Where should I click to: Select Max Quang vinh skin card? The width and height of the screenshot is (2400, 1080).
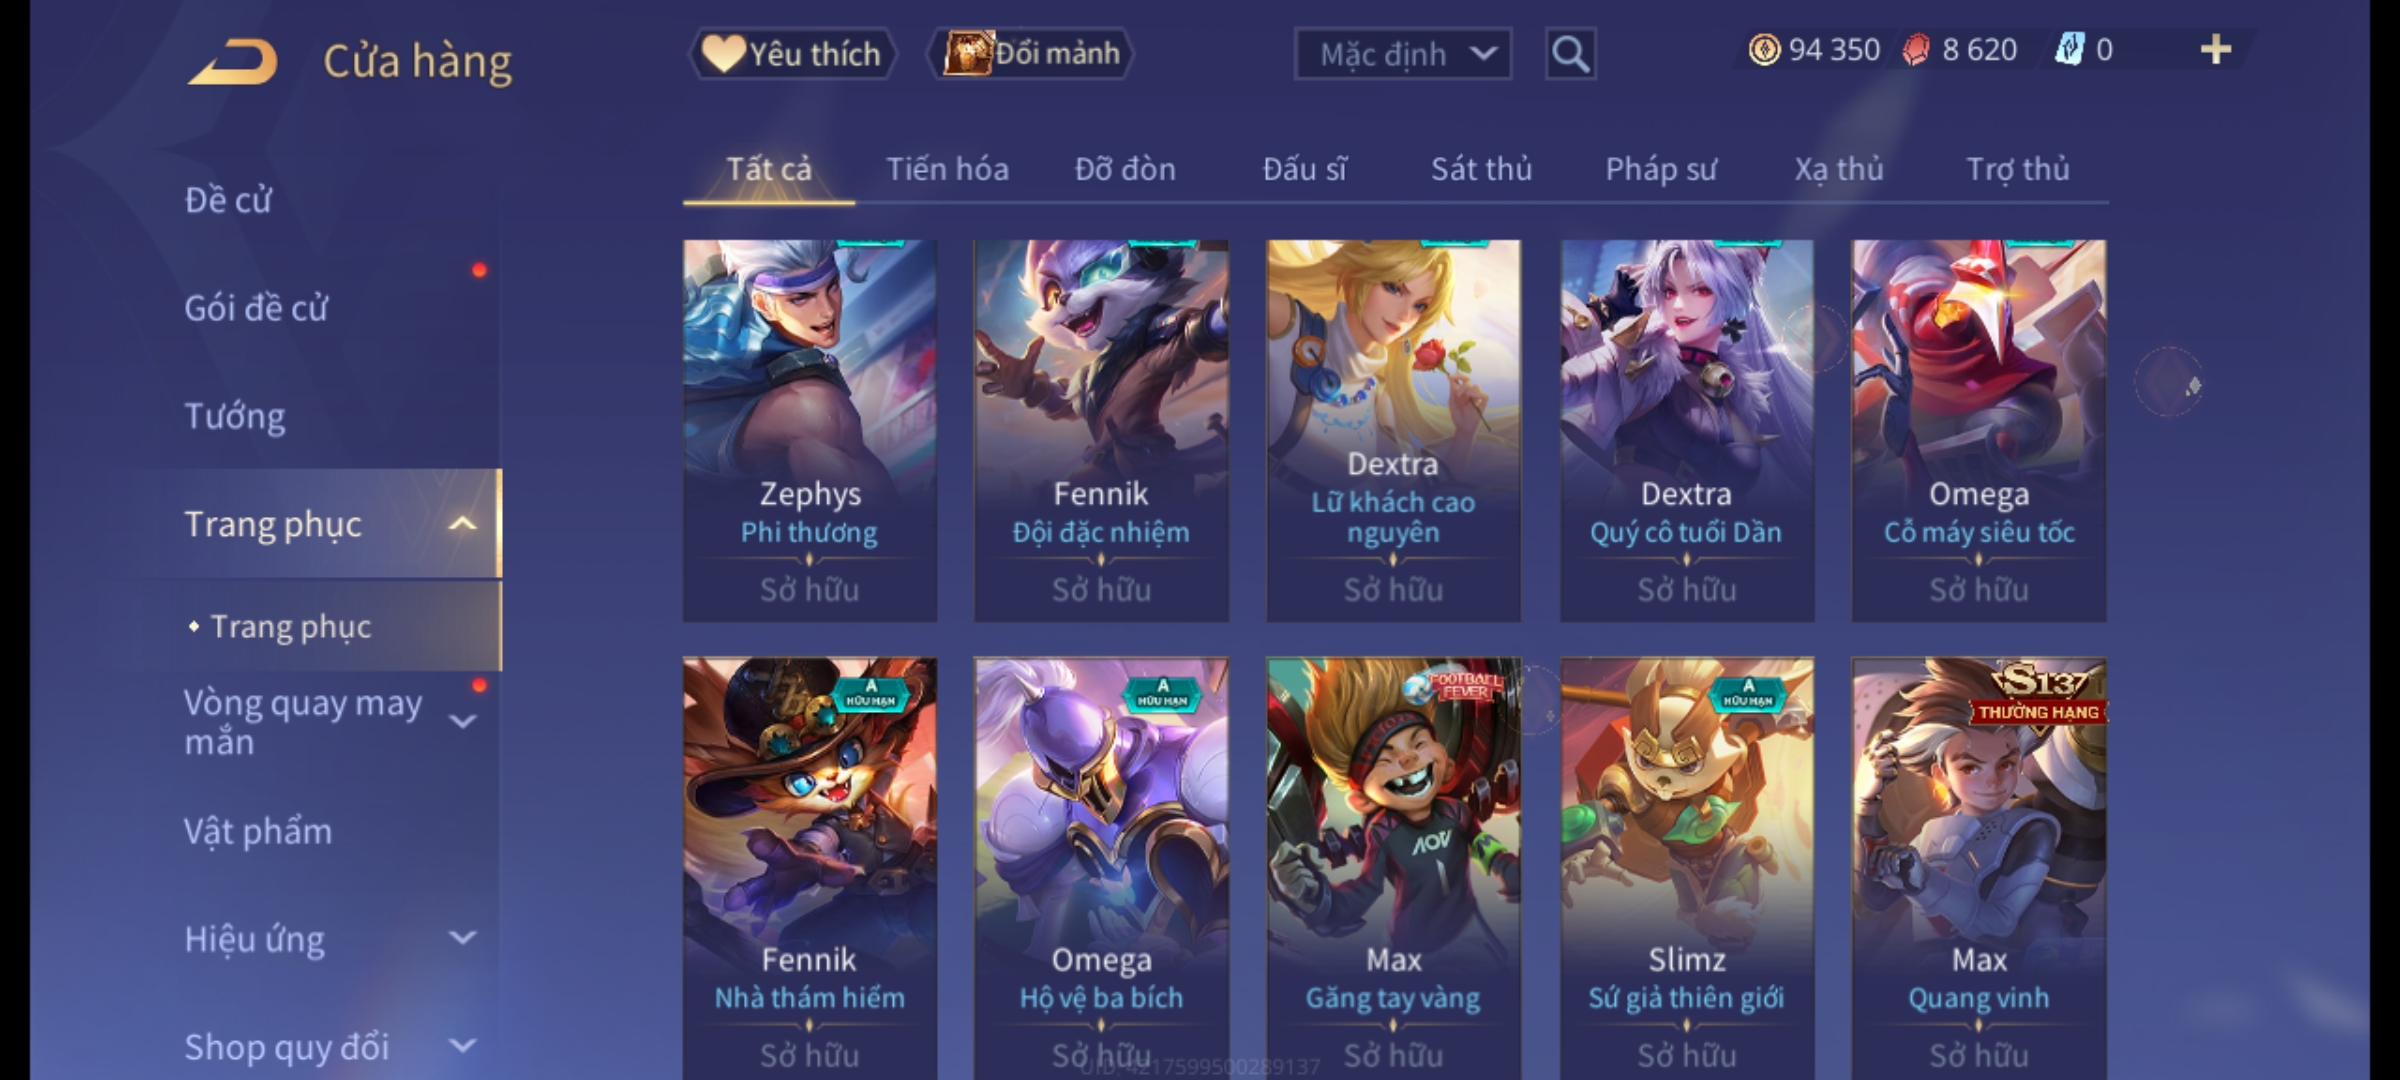(1979, 868)
